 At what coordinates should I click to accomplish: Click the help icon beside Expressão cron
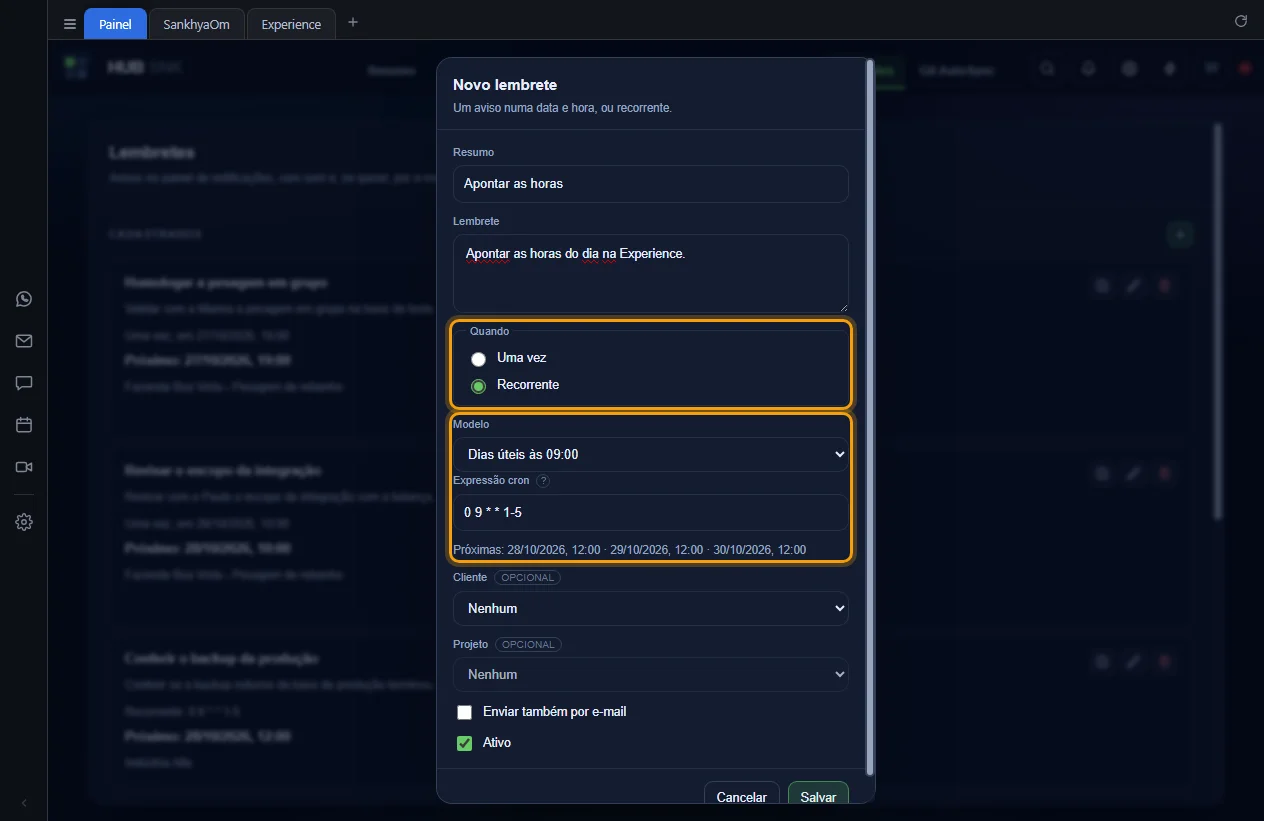pyautogui.click(x=543, y=481)
